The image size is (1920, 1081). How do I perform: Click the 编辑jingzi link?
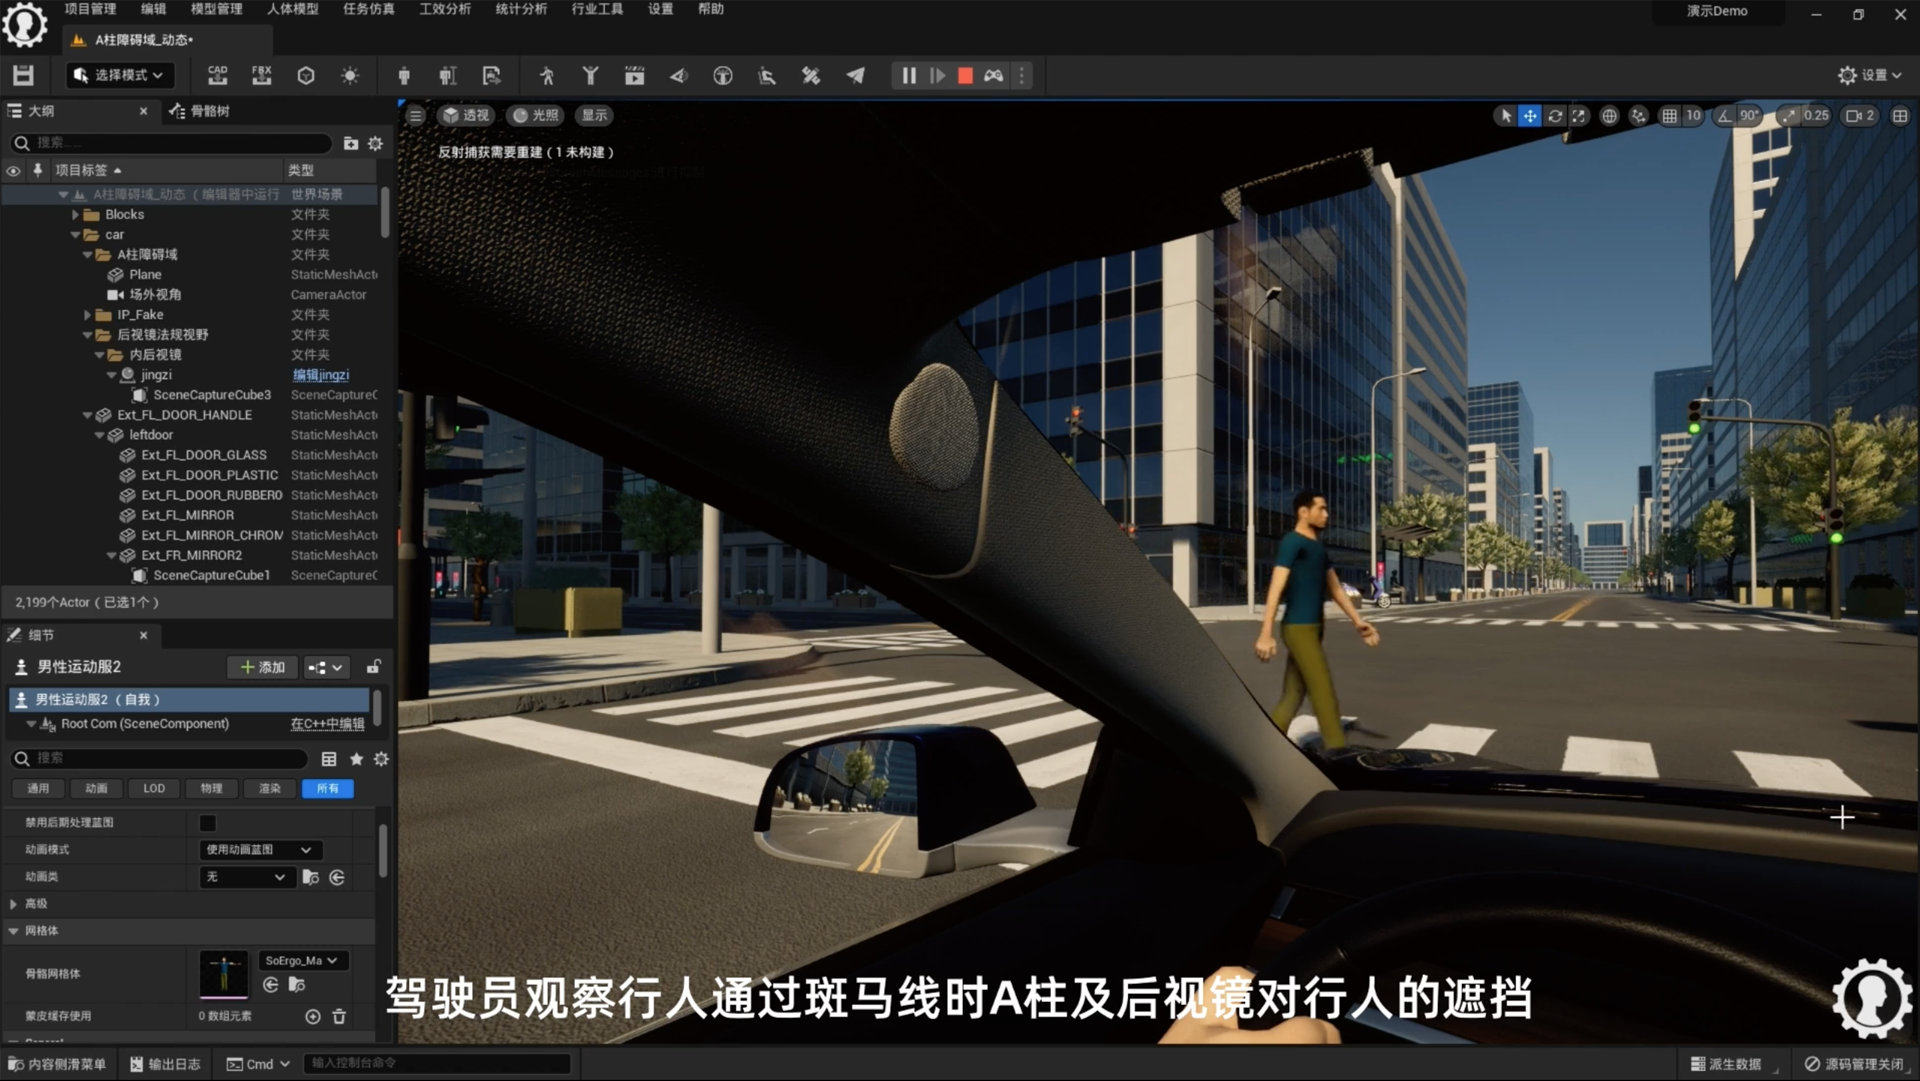pos(320,375)
